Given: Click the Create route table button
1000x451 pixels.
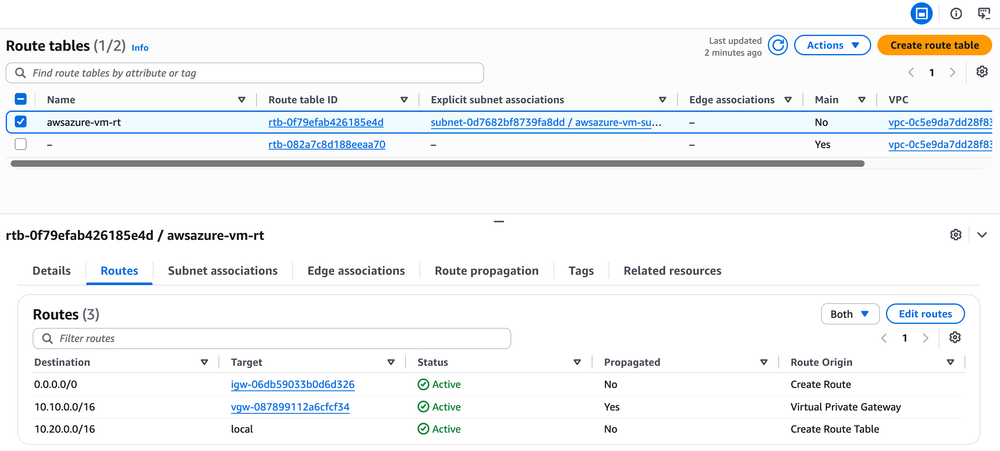Looking at the screenshot, I should click(x=934, y=45).
